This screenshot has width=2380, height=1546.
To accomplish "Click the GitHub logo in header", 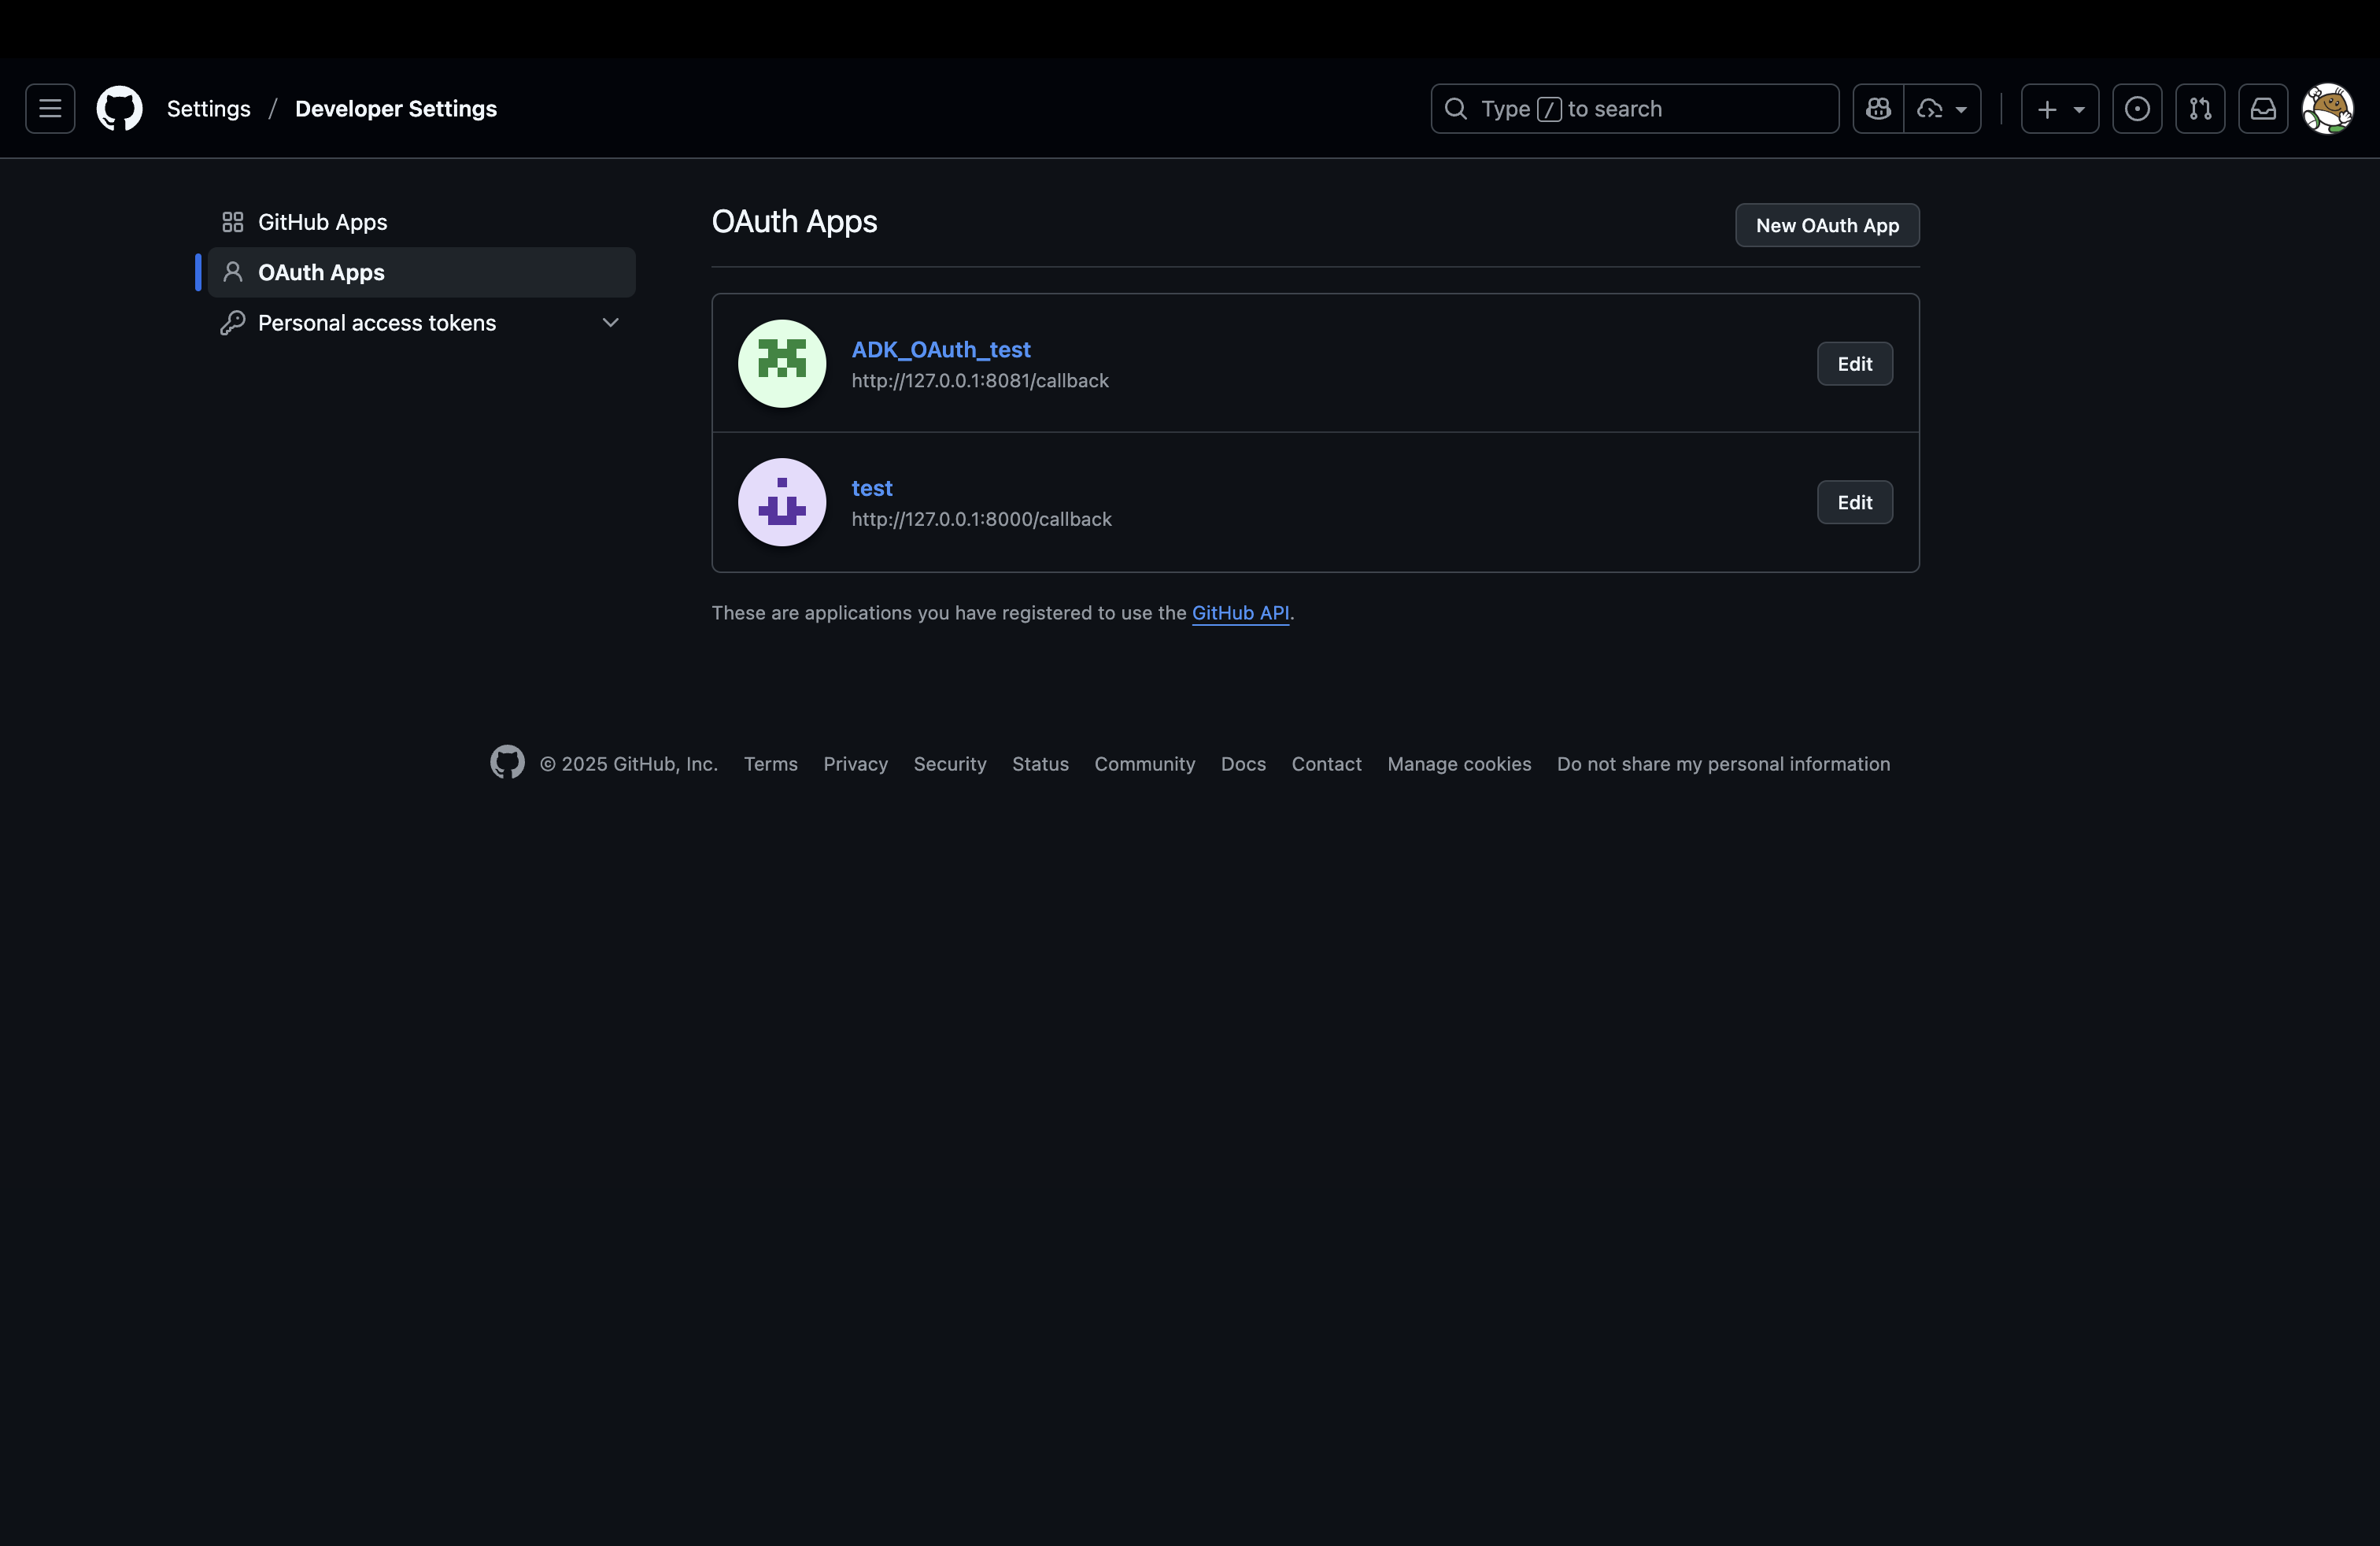I will [119, 109].
